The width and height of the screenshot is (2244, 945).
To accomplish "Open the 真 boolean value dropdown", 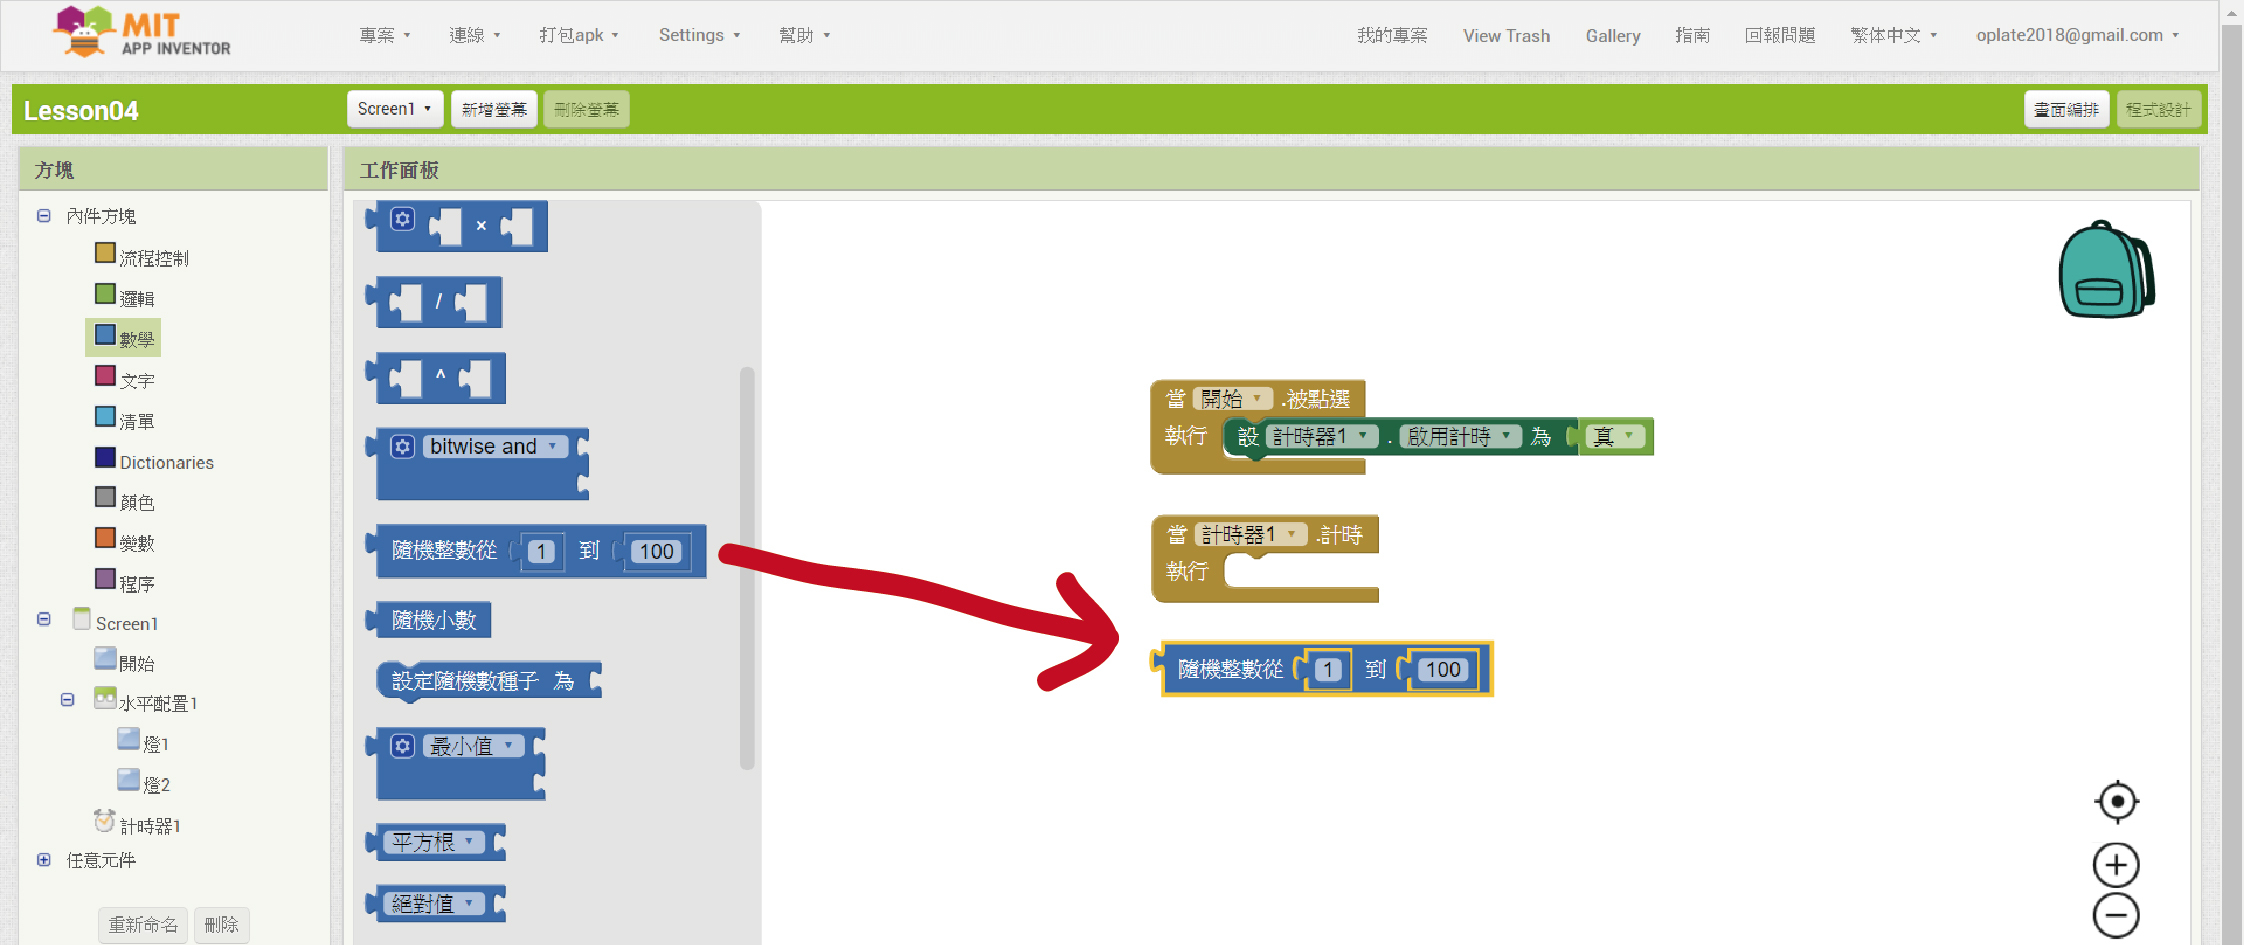I will (1615, 437).
